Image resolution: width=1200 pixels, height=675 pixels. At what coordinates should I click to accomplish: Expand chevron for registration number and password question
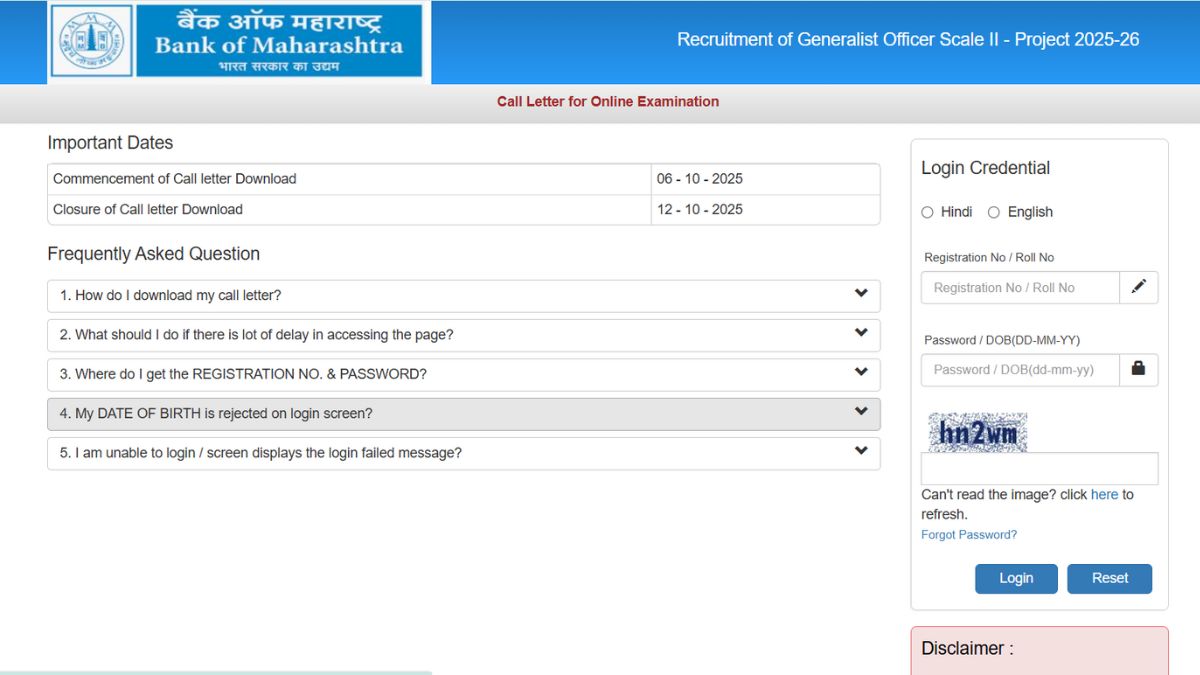[861, 372]
